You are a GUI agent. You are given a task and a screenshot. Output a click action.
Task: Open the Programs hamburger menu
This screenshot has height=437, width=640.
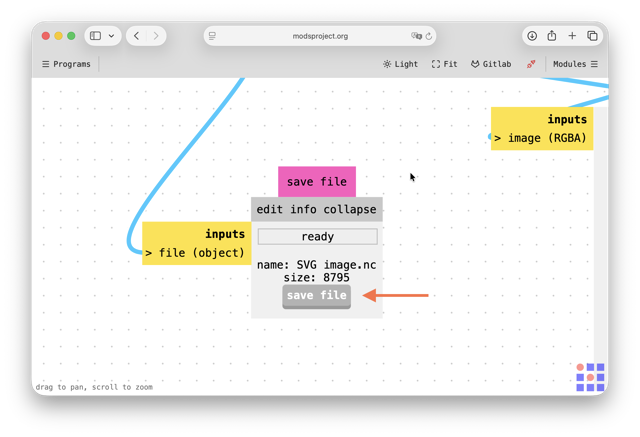[66, 64]
